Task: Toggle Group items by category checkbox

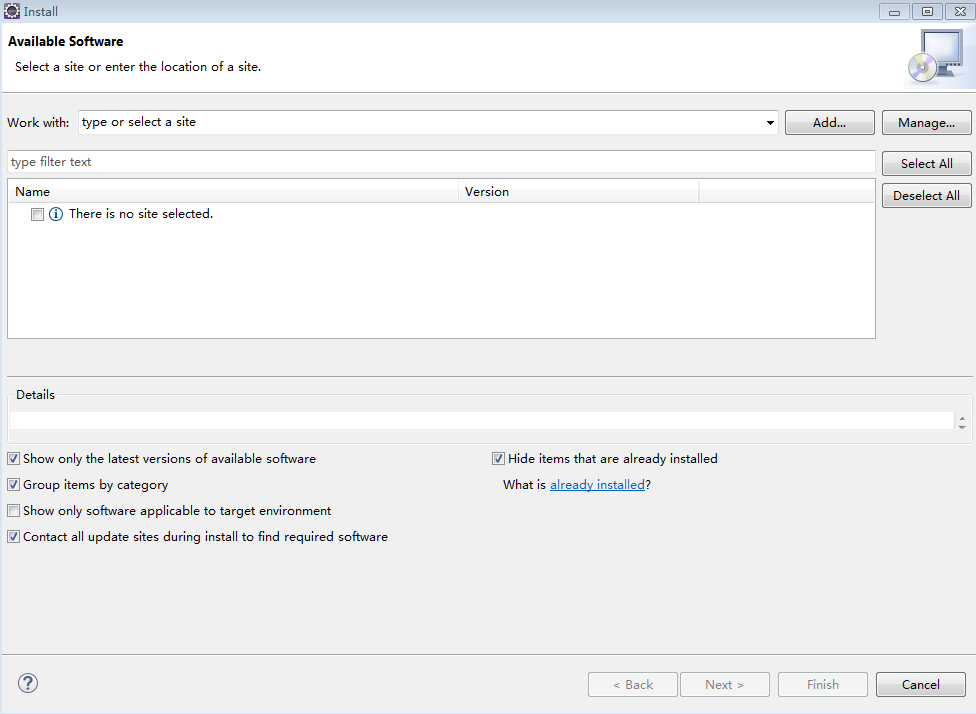Action: pos(13,485)
